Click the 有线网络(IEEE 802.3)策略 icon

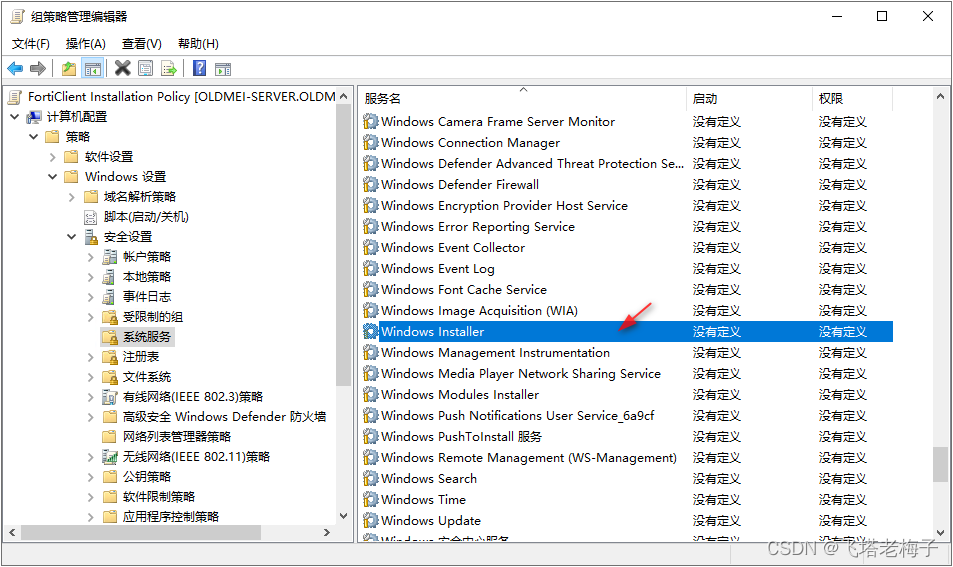pyautogui.click(x=109, y=397)
